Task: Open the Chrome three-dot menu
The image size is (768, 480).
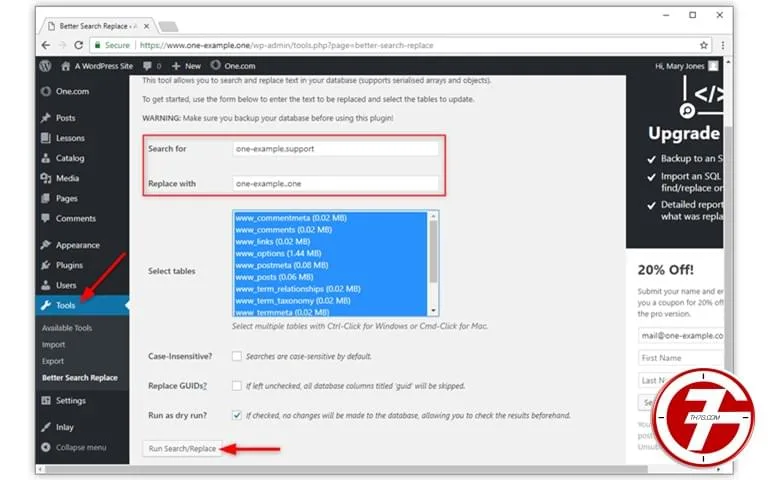Action: [722, 45]
